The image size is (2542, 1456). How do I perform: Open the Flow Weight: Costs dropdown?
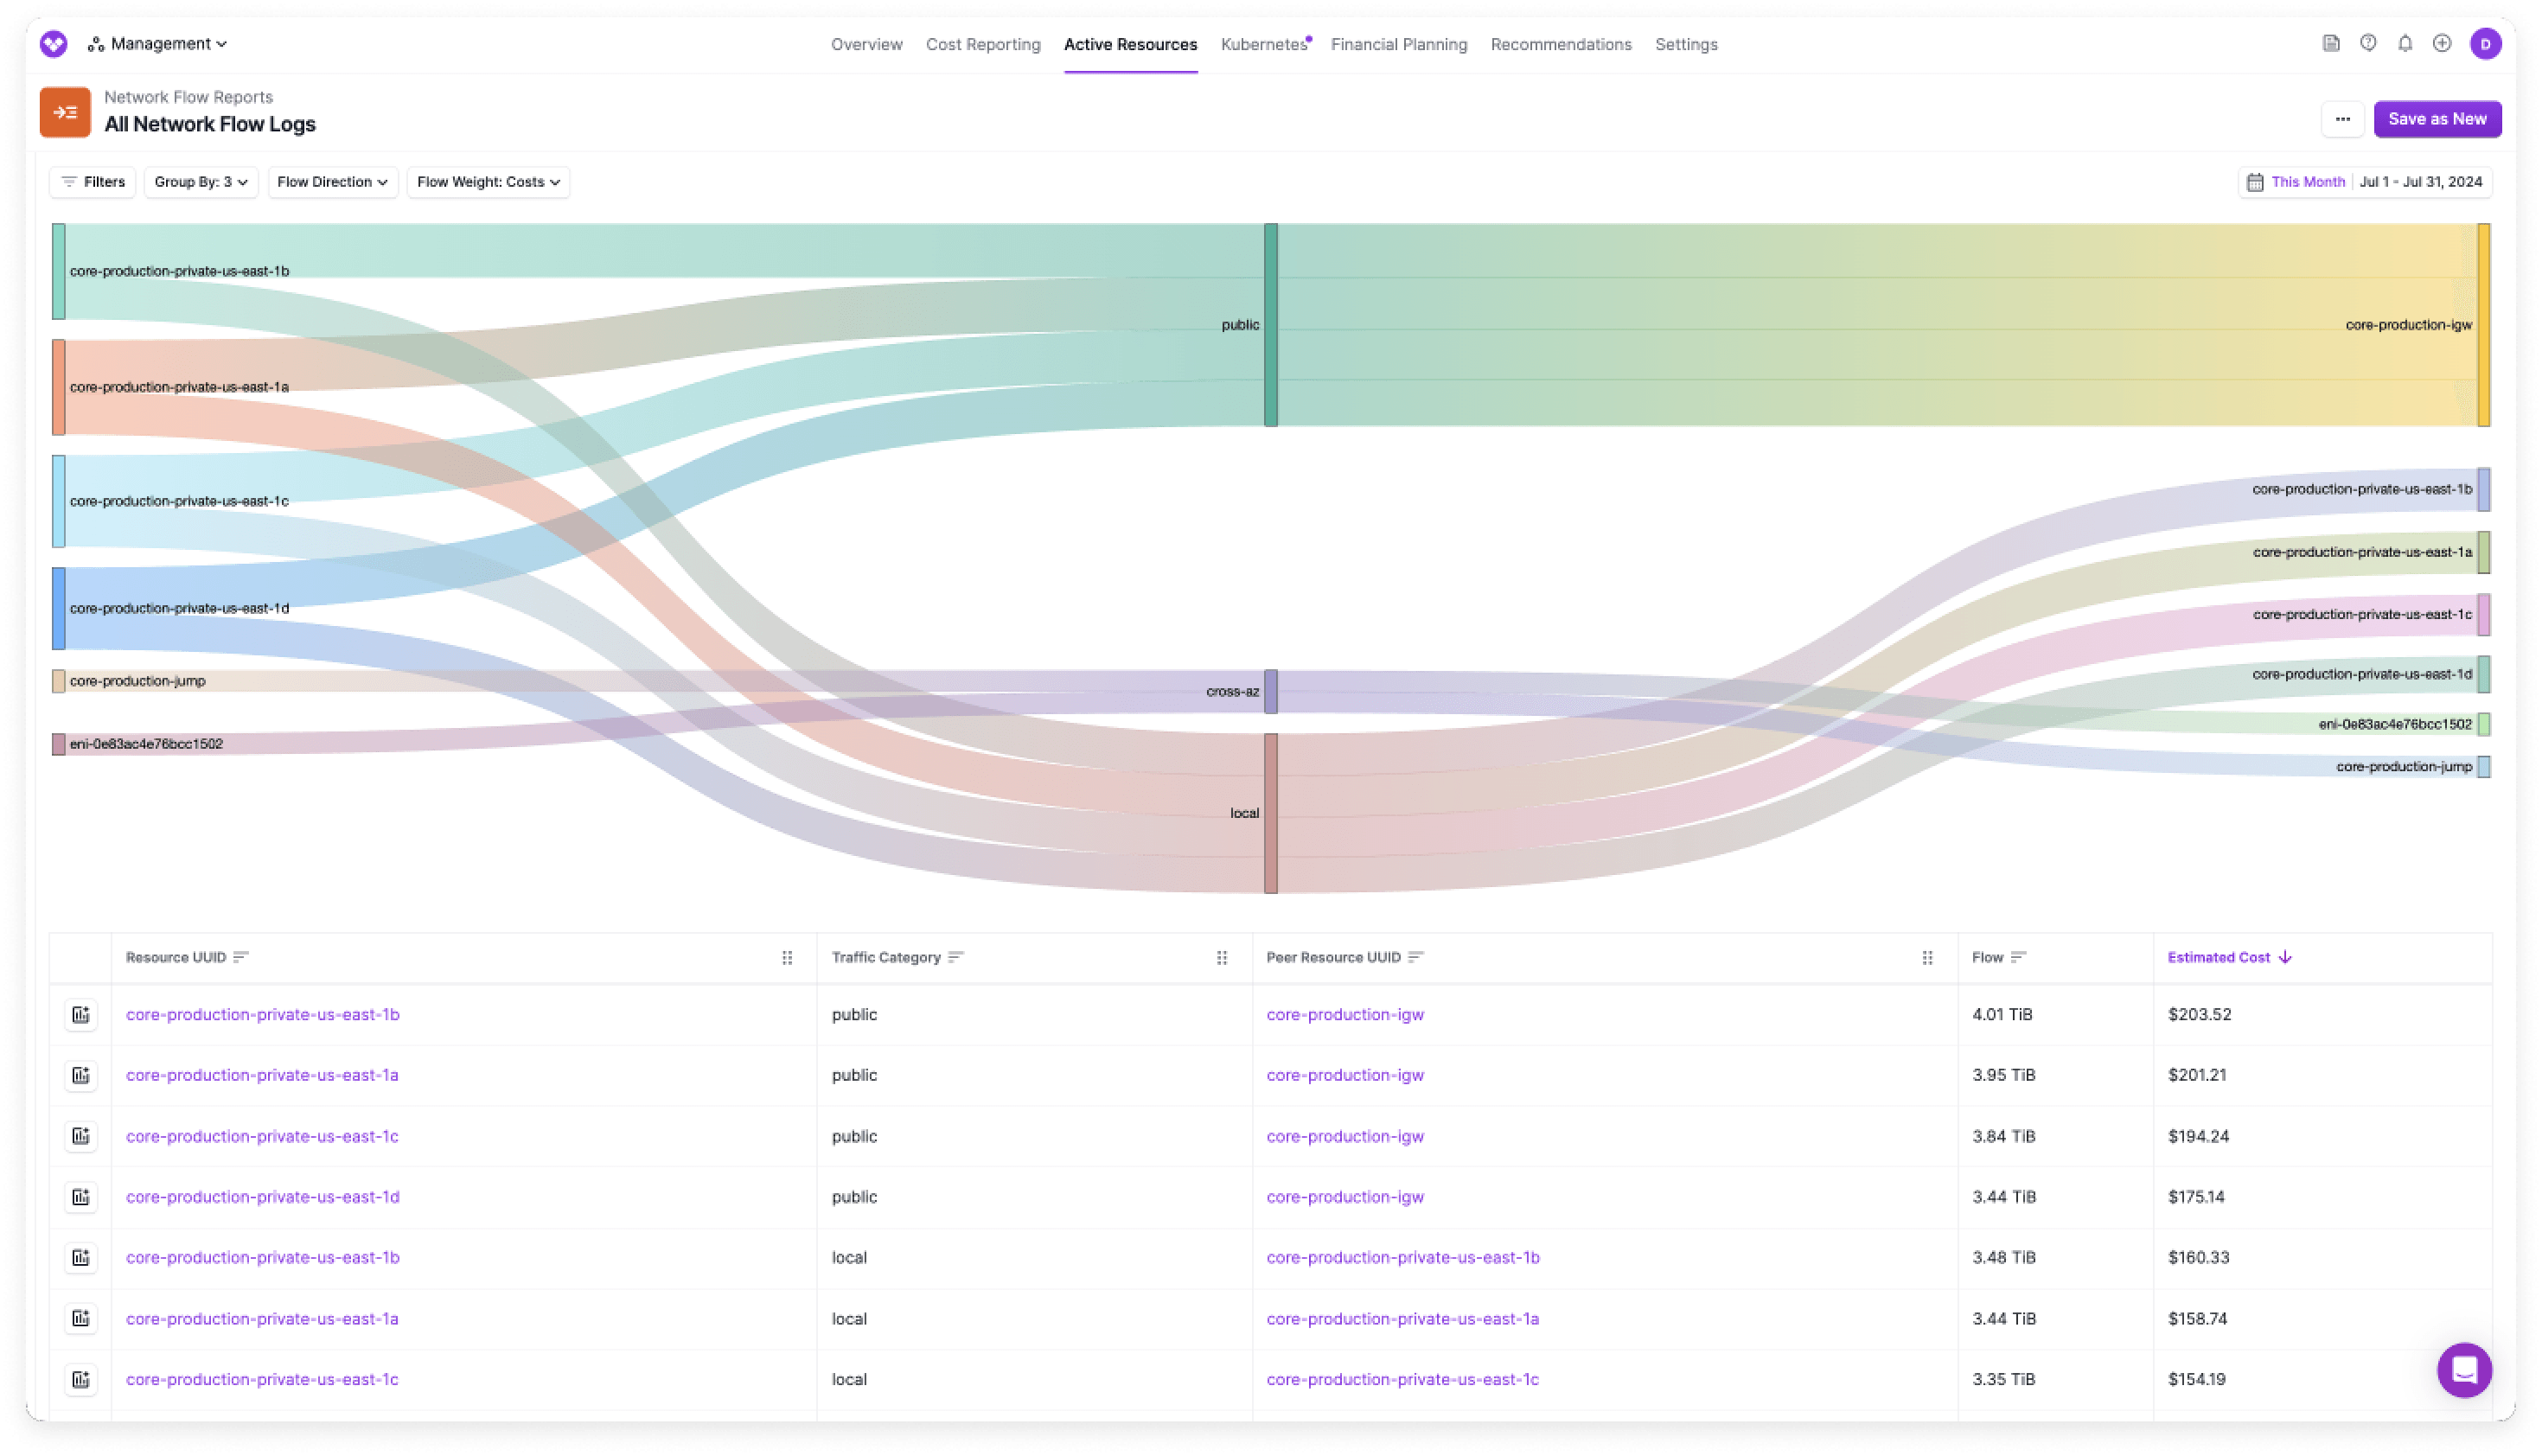(x=488, y=181)
